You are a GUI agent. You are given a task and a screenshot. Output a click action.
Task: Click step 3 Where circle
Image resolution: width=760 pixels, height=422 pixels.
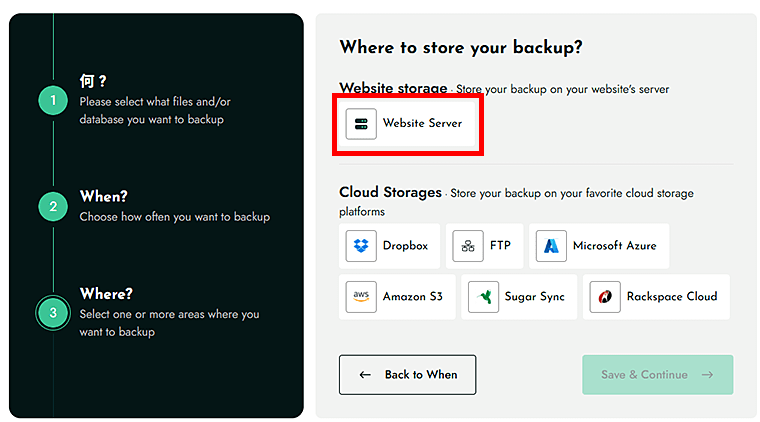53,313
